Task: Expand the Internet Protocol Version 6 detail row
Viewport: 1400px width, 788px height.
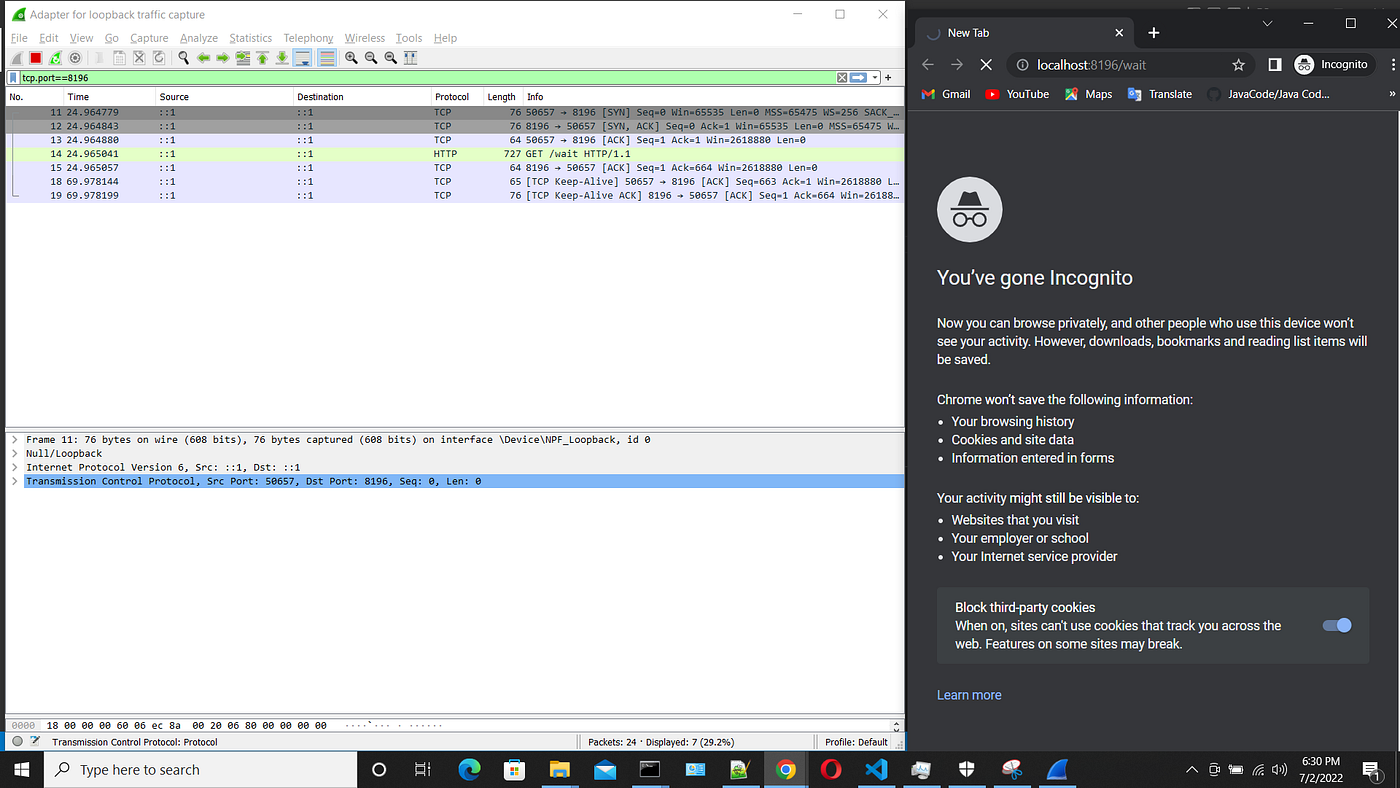Action: 14,466
